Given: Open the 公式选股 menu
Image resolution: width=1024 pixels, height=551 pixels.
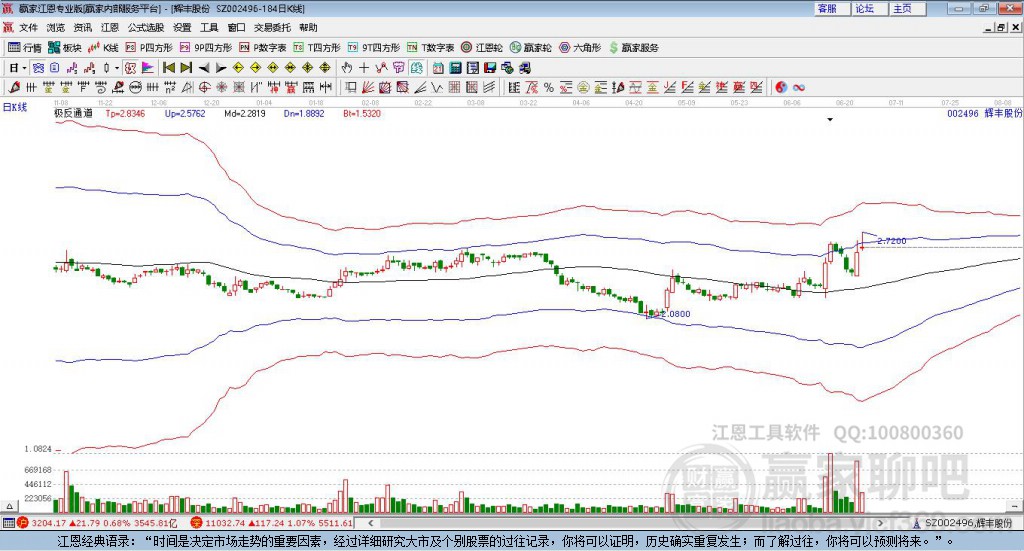Looking at the screenshot, I should pyautogui.click(x=146, y=27).
